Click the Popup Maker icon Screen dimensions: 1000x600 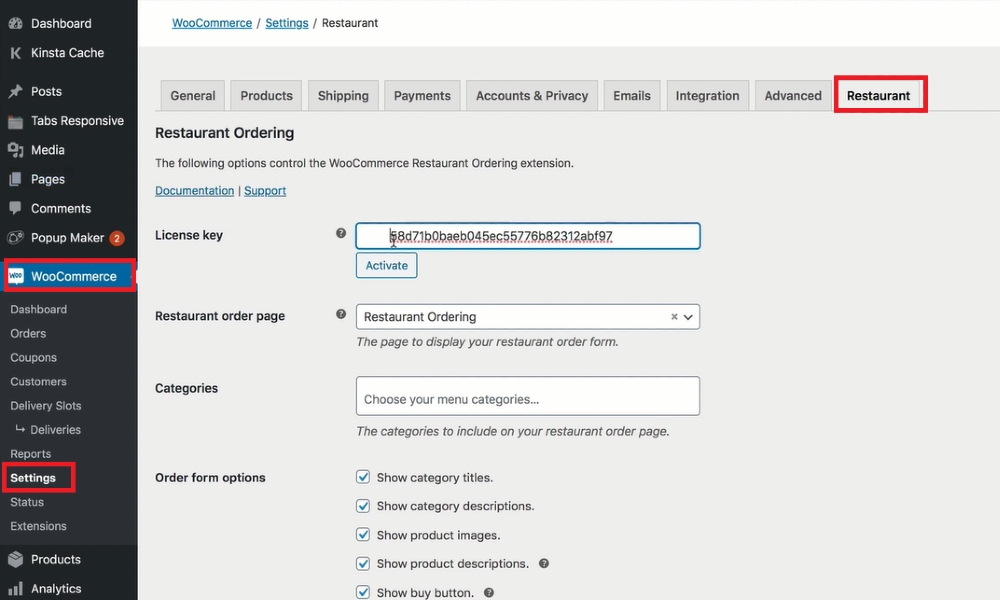15,238
